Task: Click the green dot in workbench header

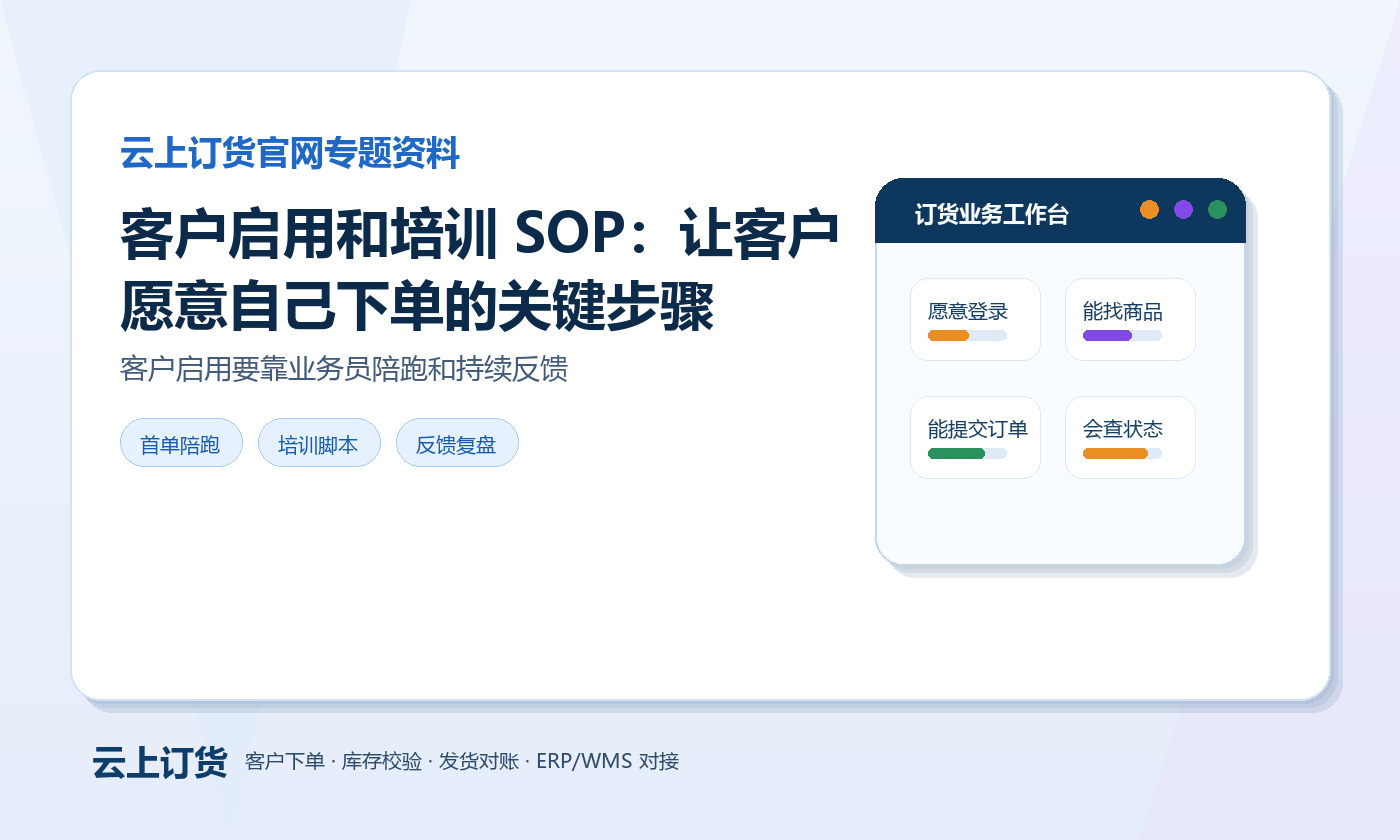Action: tap(1217, 209)
